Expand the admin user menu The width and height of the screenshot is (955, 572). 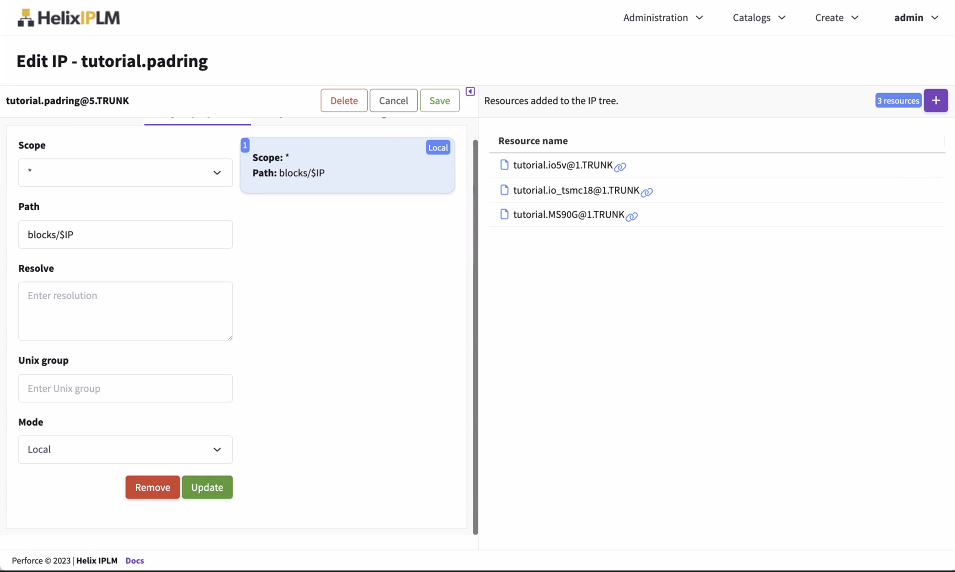click(x=916, y=17)
